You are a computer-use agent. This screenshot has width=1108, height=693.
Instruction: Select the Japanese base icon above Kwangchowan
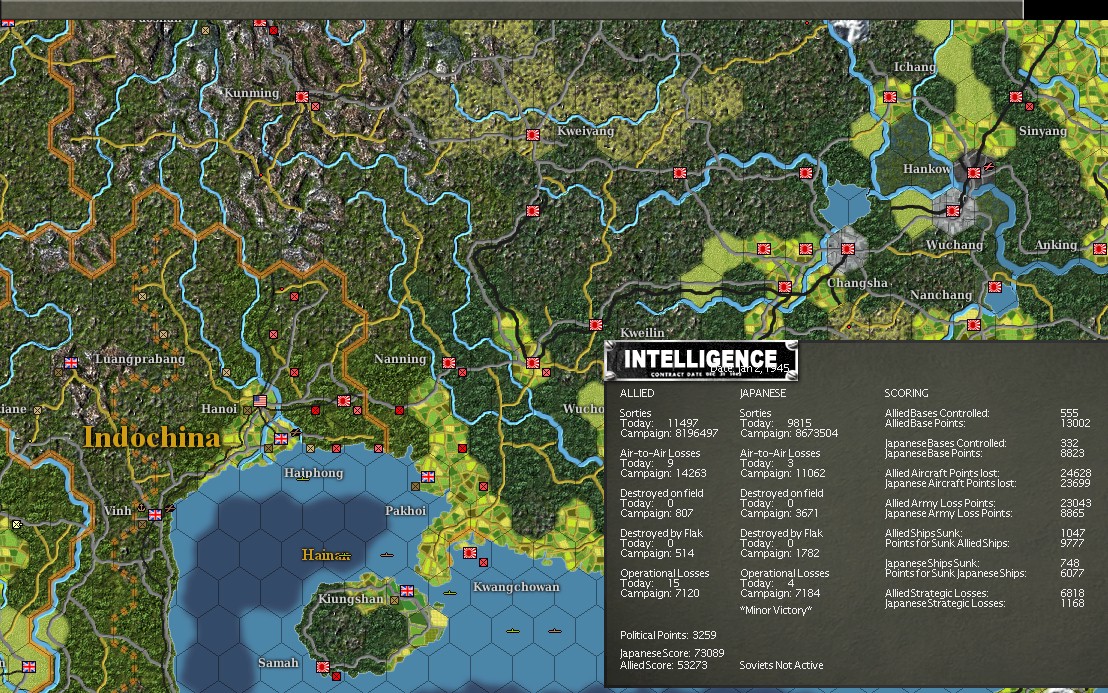click(x=470, y=552)
